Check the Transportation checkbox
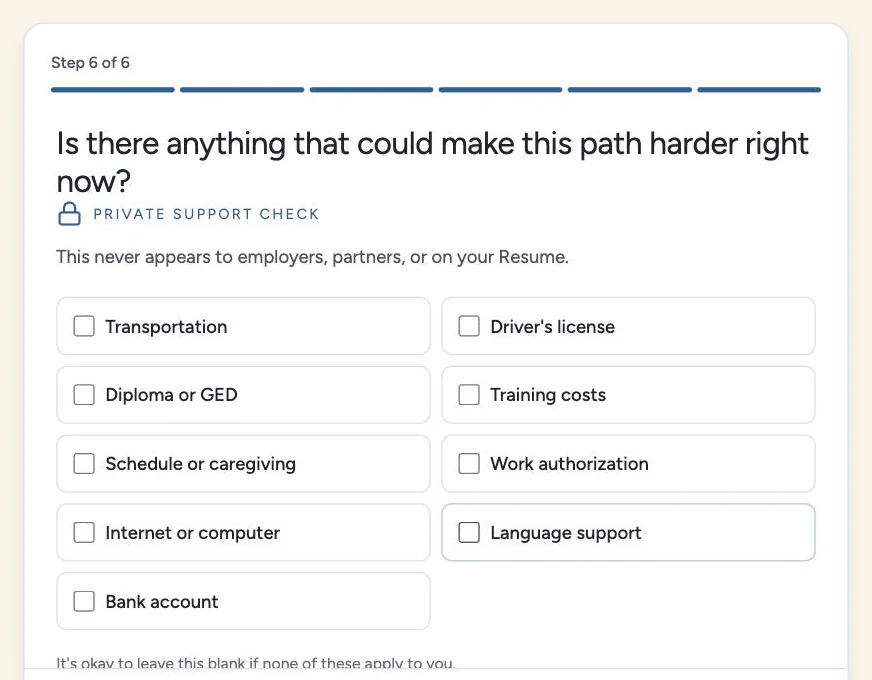This screenshot has height=680, width=872. [x=84, y=326]
